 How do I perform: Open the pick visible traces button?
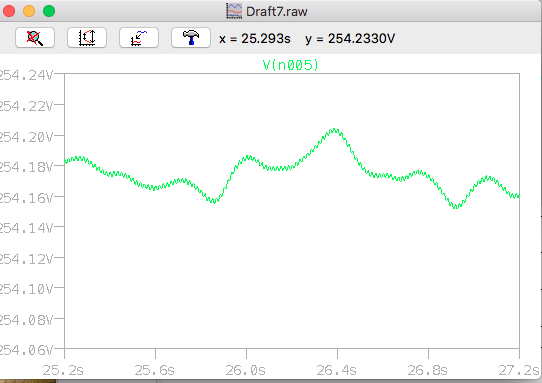click(139, 38)
